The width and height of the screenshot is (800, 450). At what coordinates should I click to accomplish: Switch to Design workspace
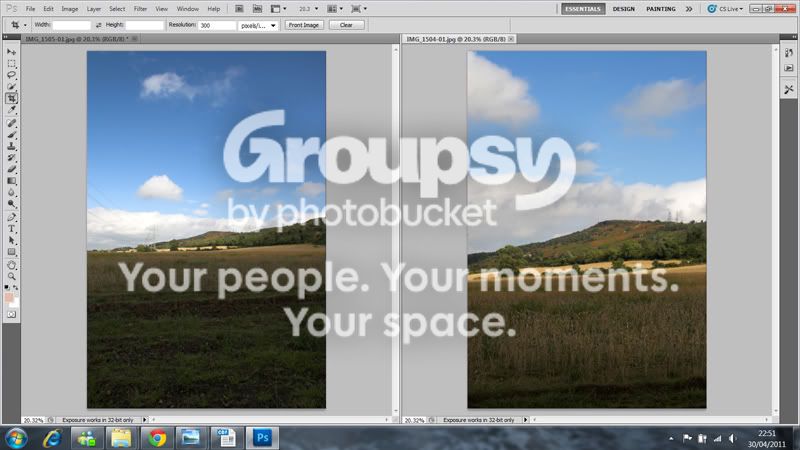tap(623, 9)
